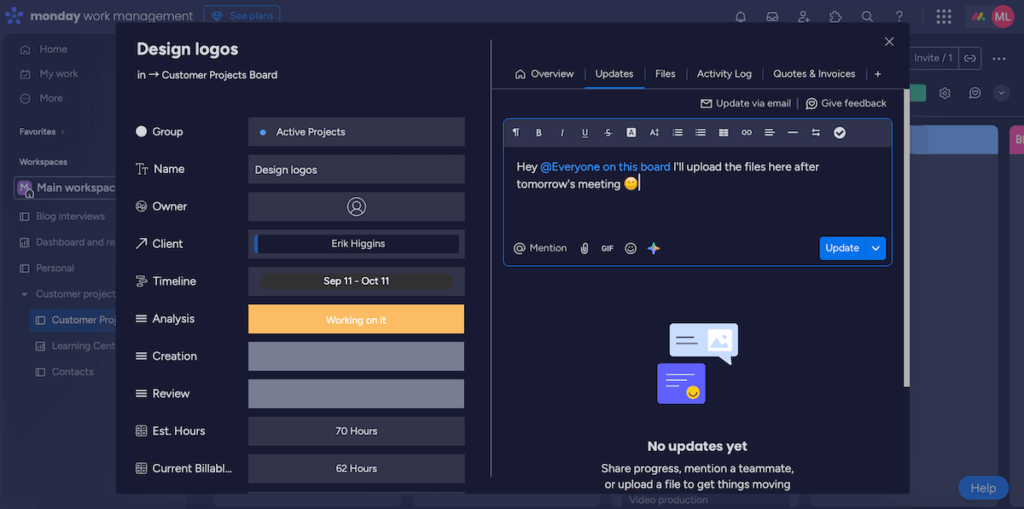Insert a table into the update

[723, 133]
